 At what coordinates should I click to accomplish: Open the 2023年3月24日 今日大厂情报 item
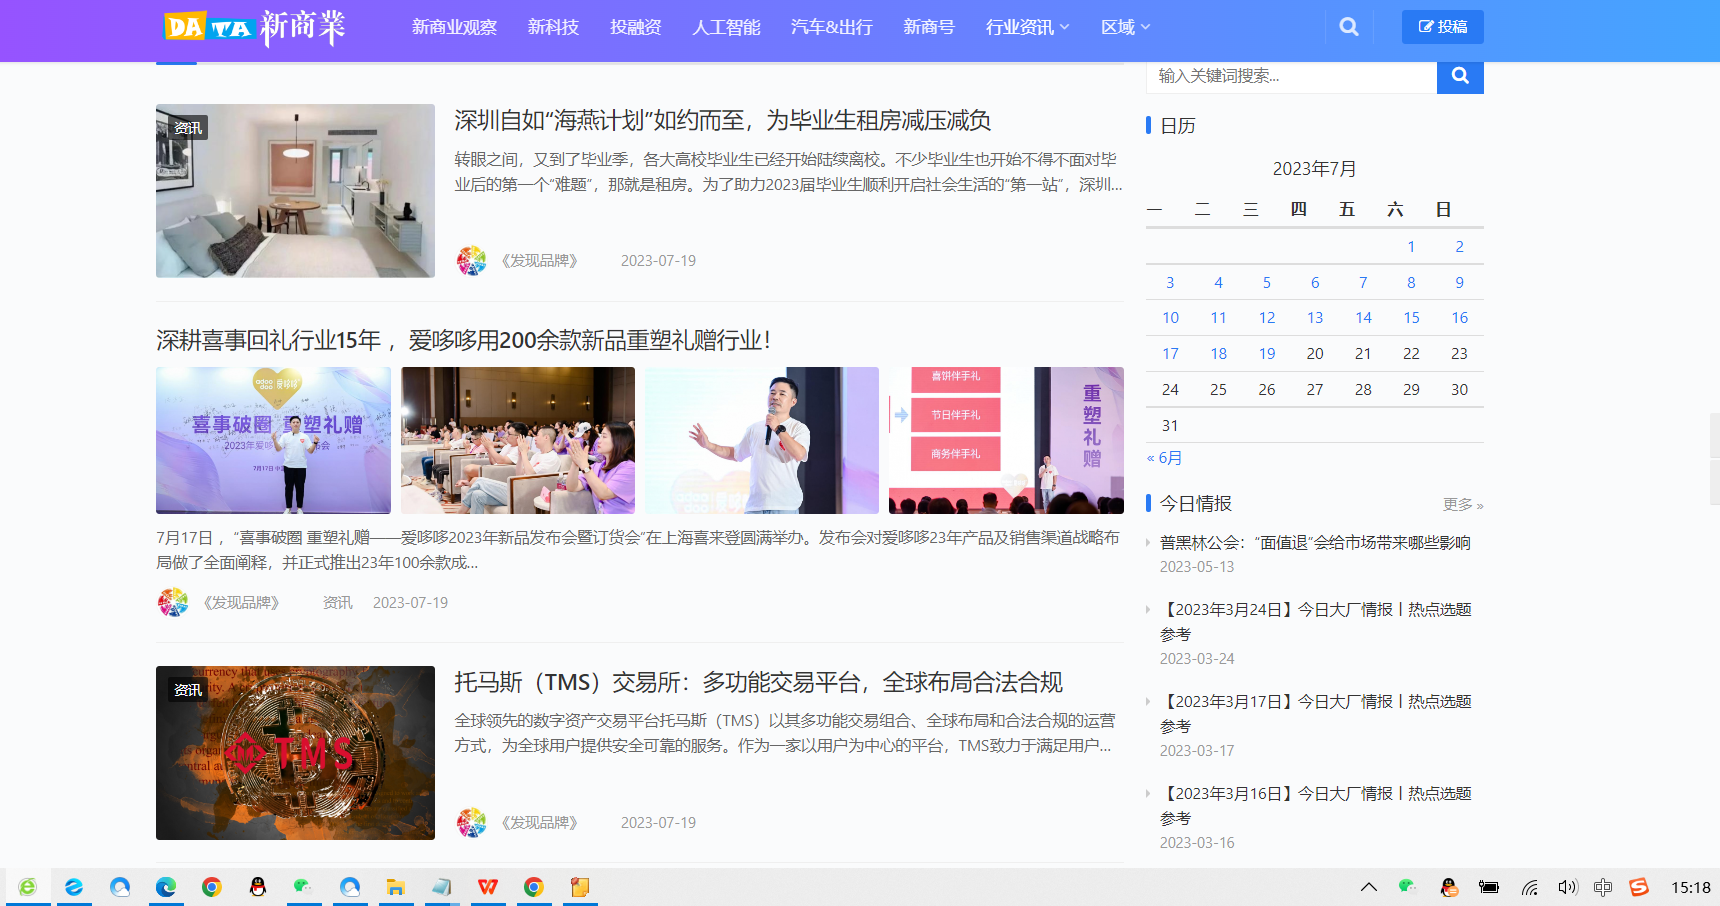[1315, 622]
